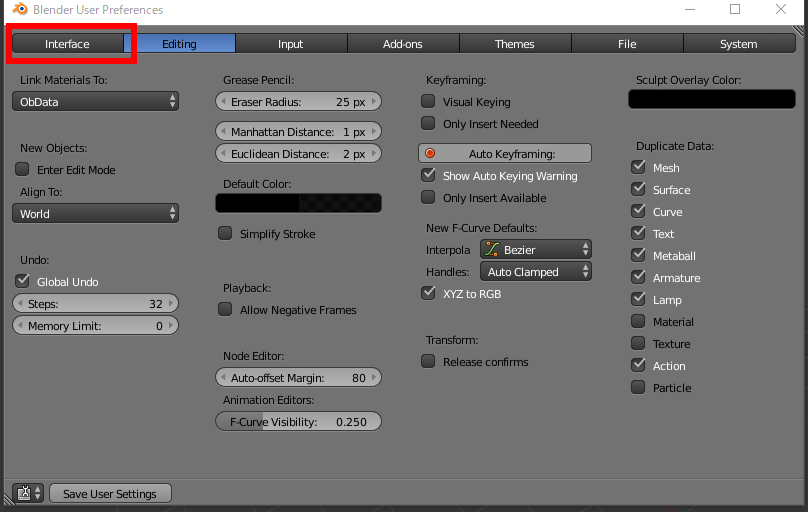Enable Enter Edit Mode checkbox

point(22,169)
